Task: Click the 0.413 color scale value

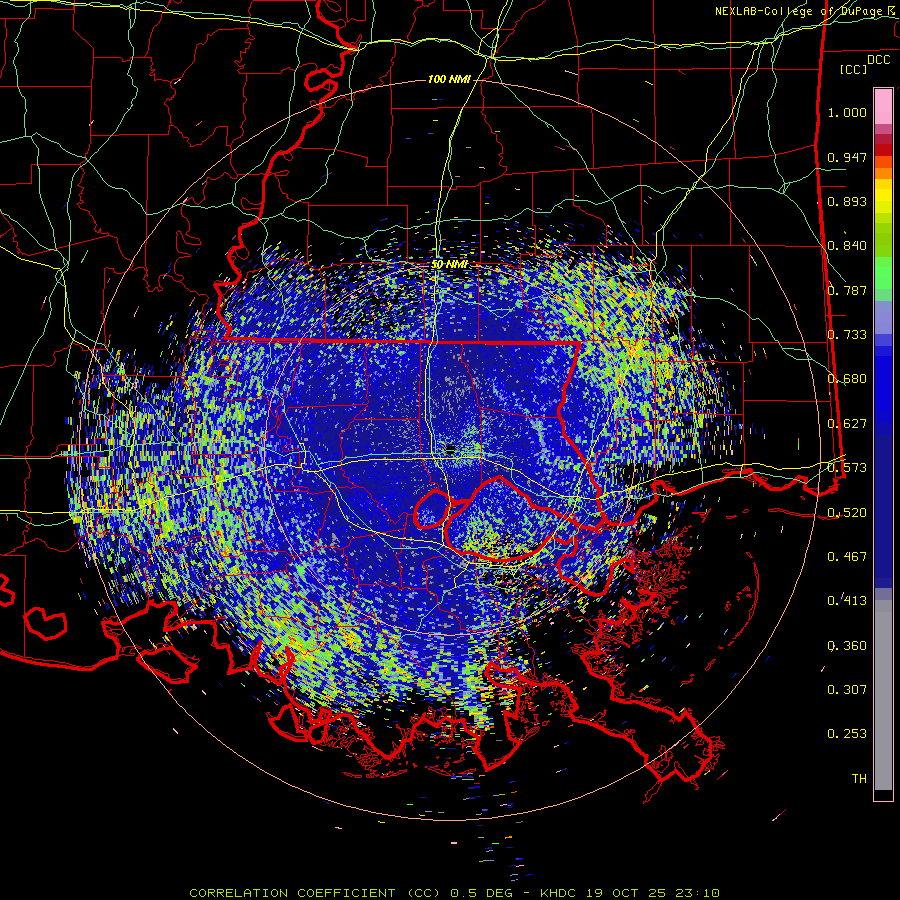Action: 847,600
